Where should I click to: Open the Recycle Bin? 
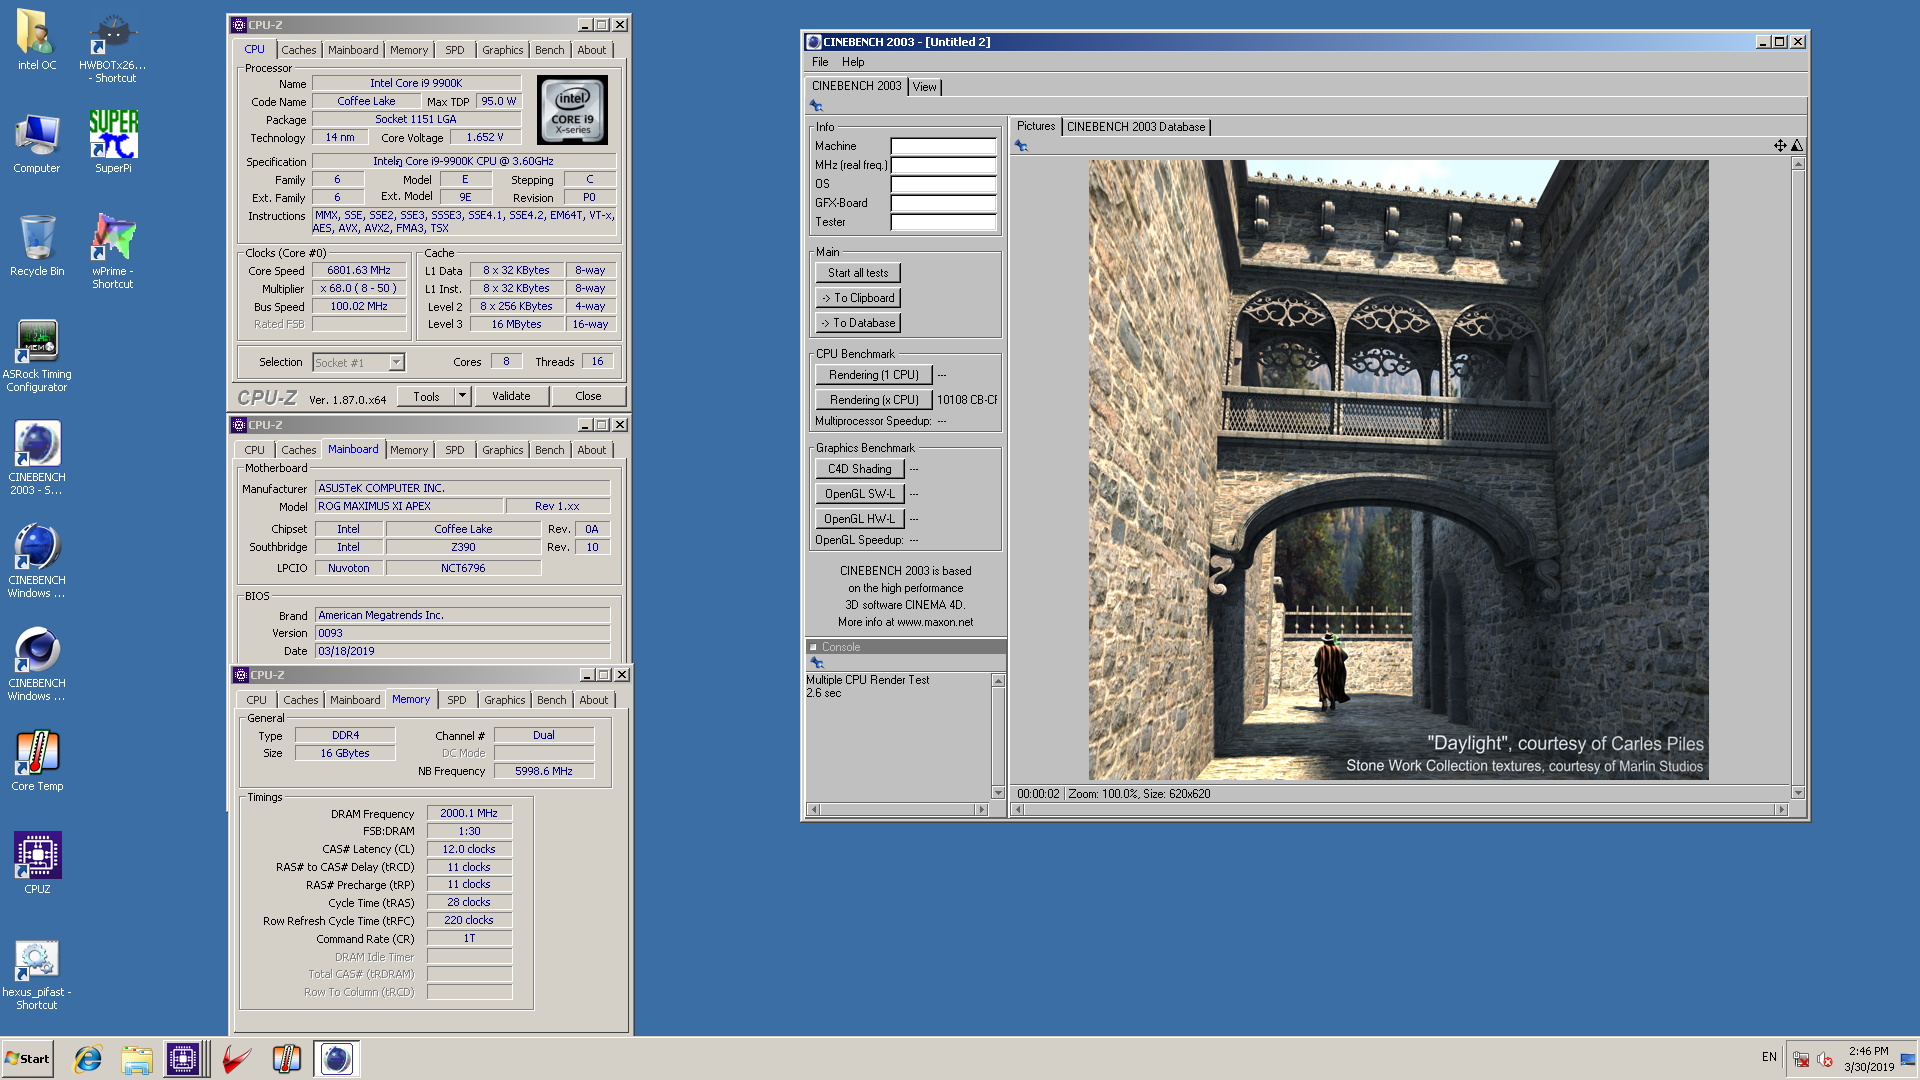point(37,246)
